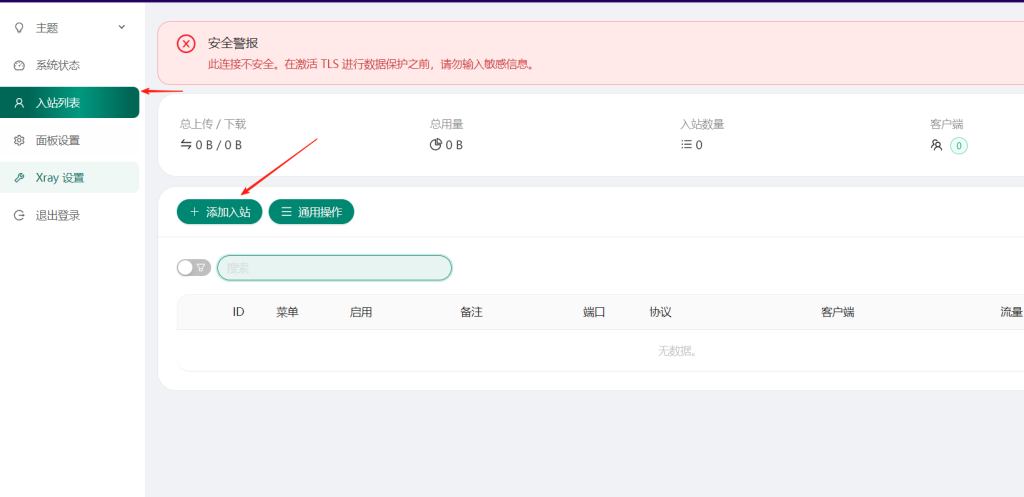
Task: Focus the 搜索 search input field
Action: [x=334, y=268]
